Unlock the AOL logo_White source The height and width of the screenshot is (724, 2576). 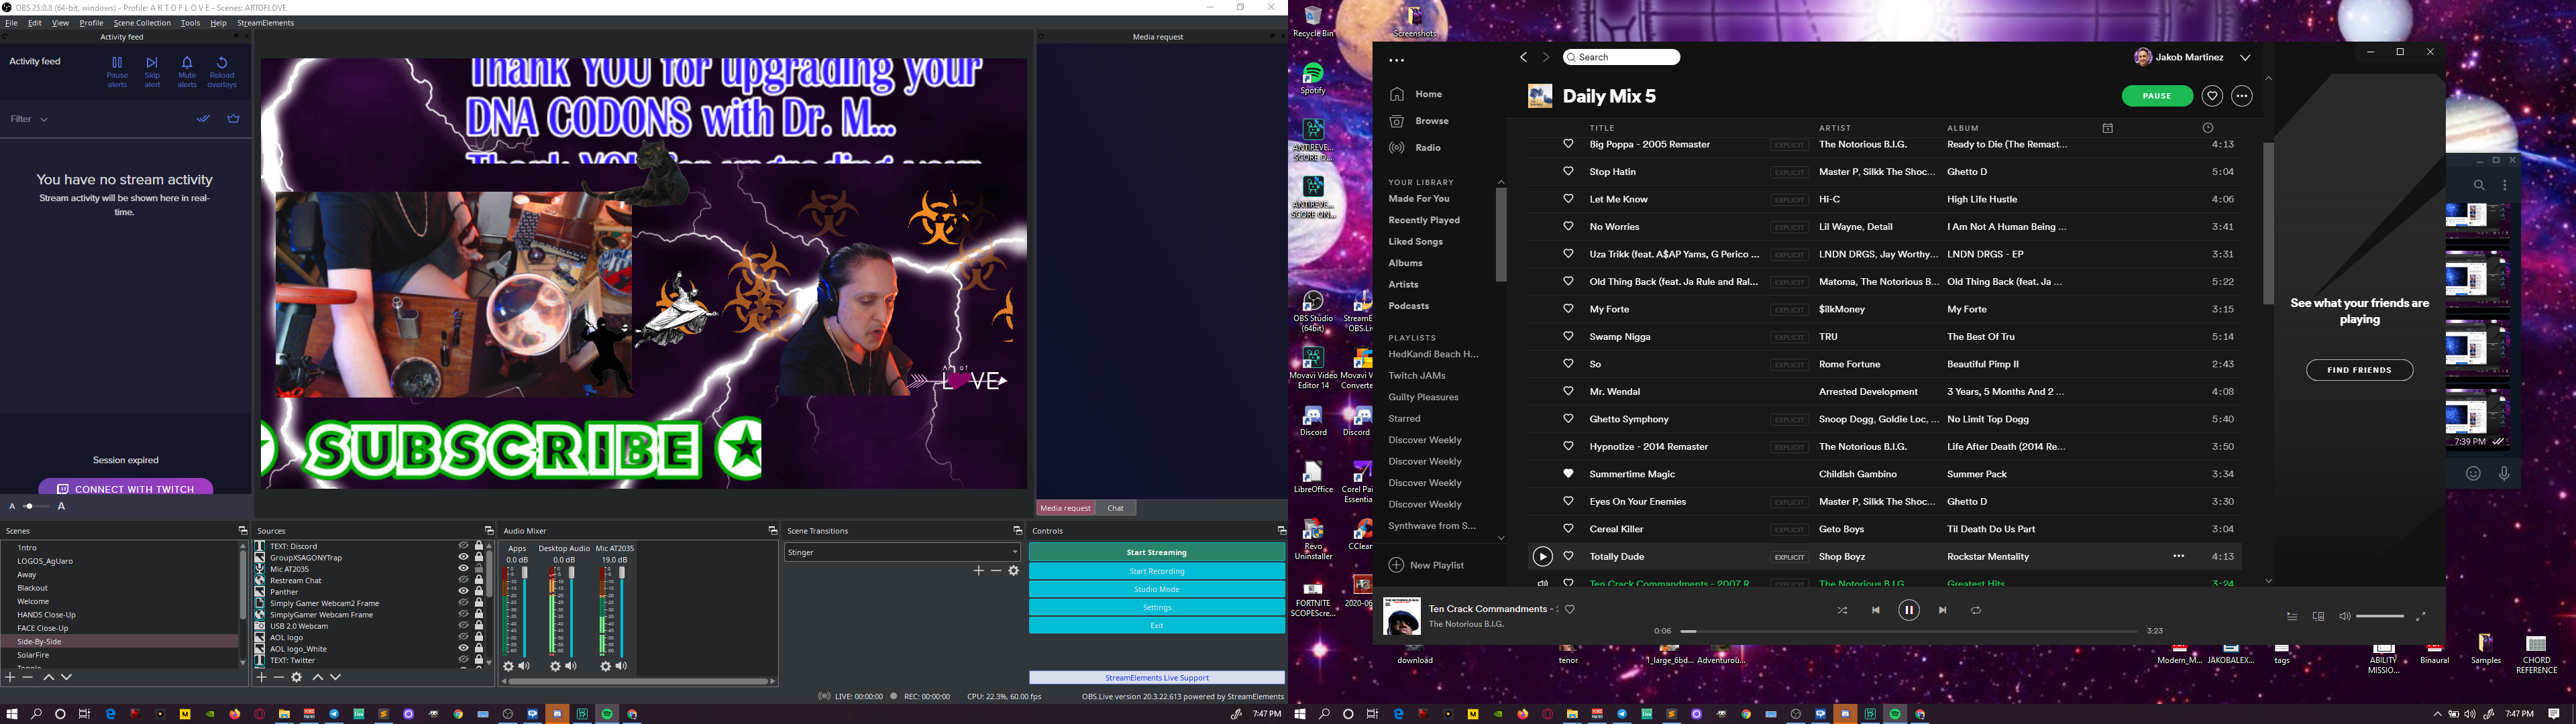click(x=478, y=649)
